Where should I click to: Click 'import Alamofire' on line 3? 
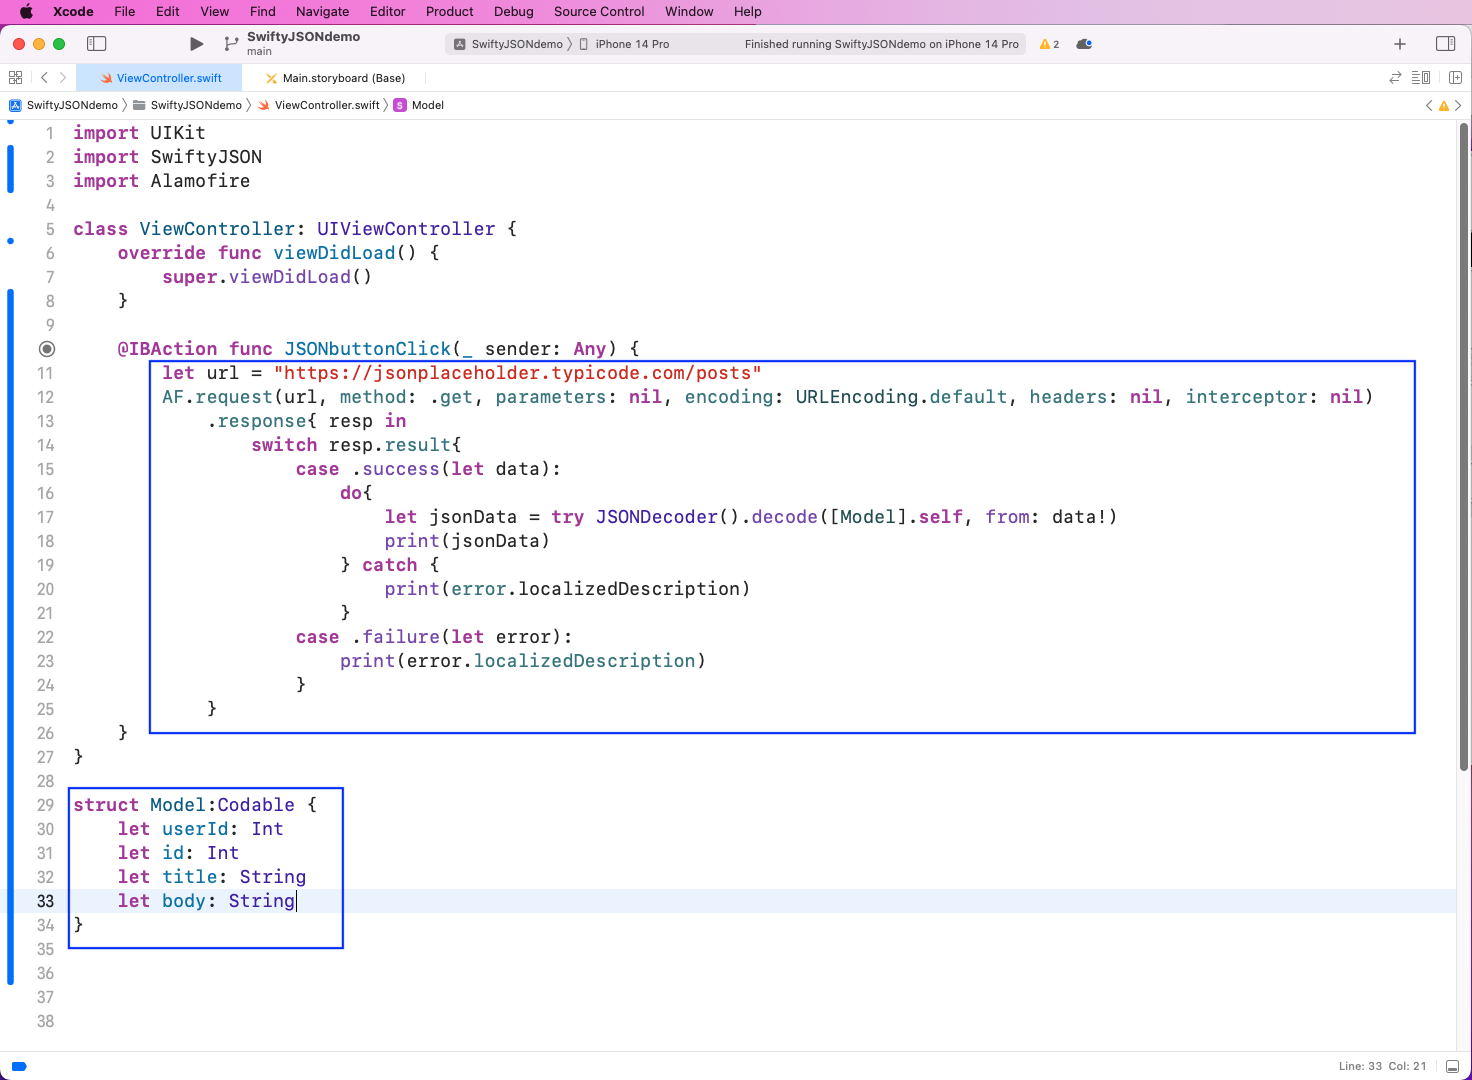tap(162, 181)
